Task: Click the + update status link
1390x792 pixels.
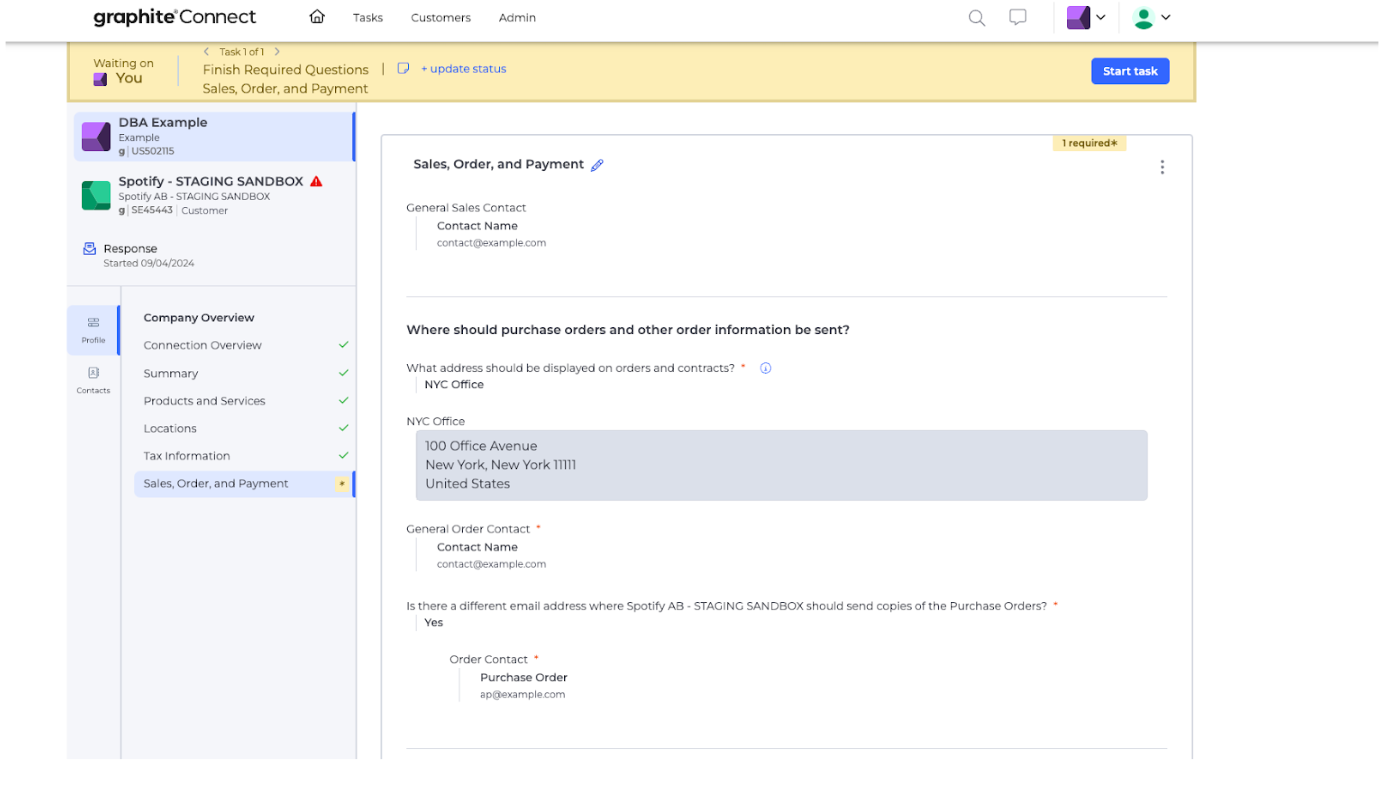Action: click(463, 69)
